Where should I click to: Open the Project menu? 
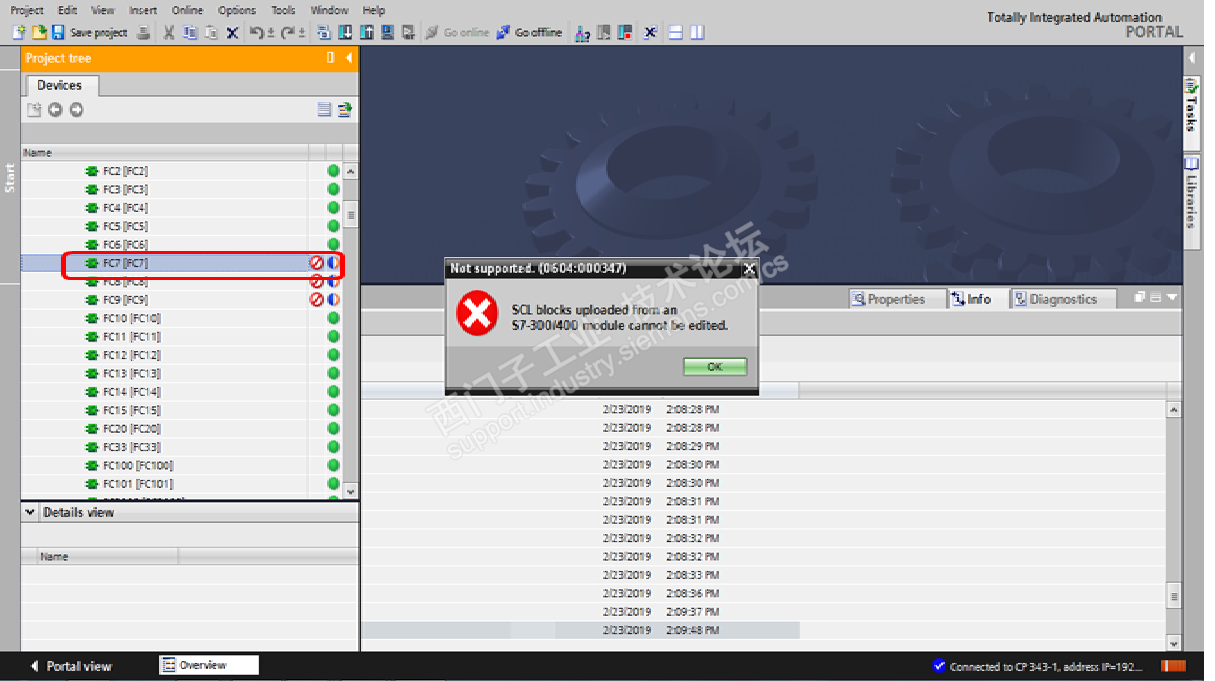pos(27,10)
